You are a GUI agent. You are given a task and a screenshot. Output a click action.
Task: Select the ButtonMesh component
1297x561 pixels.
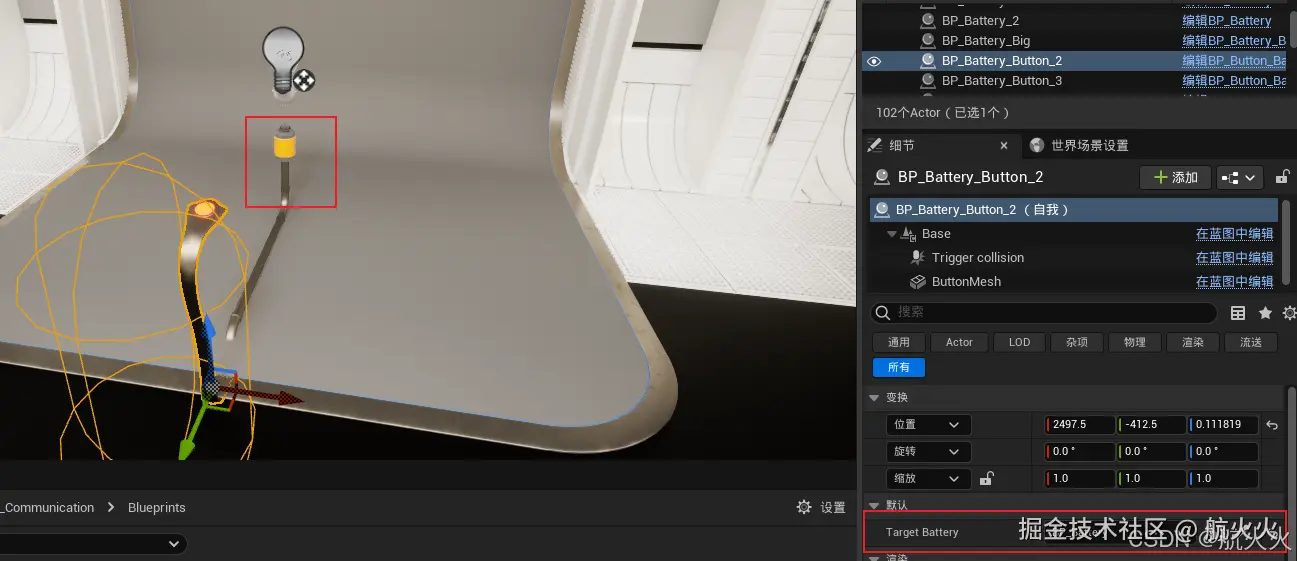coord(966,282)
